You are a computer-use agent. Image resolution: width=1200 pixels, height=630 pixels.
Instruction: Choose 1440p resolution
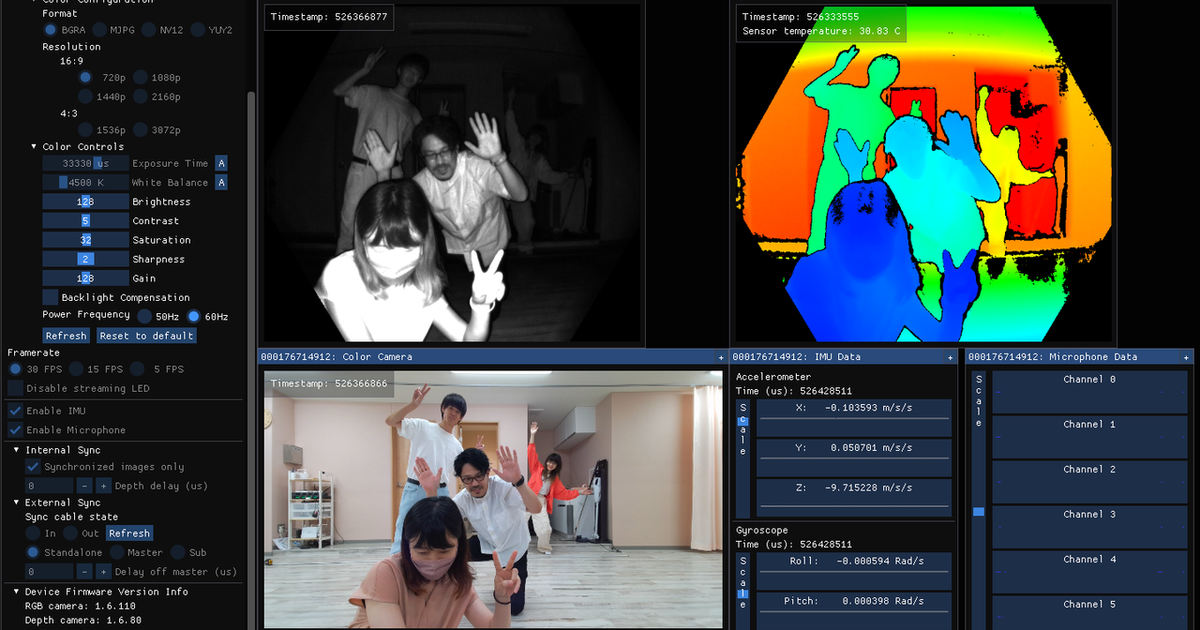tap(85, 97)
